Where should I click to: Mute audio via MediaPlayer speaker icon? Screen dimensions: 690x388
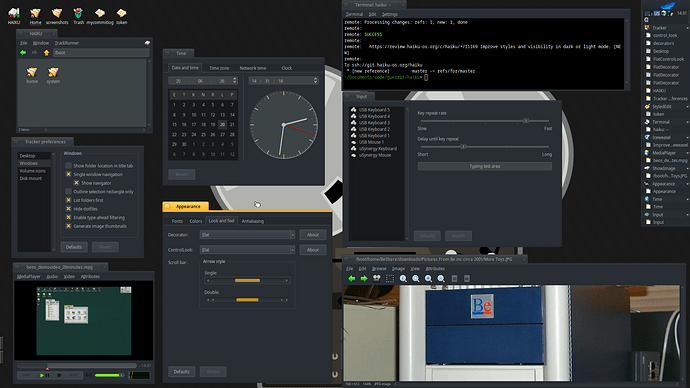pos(88,375)
